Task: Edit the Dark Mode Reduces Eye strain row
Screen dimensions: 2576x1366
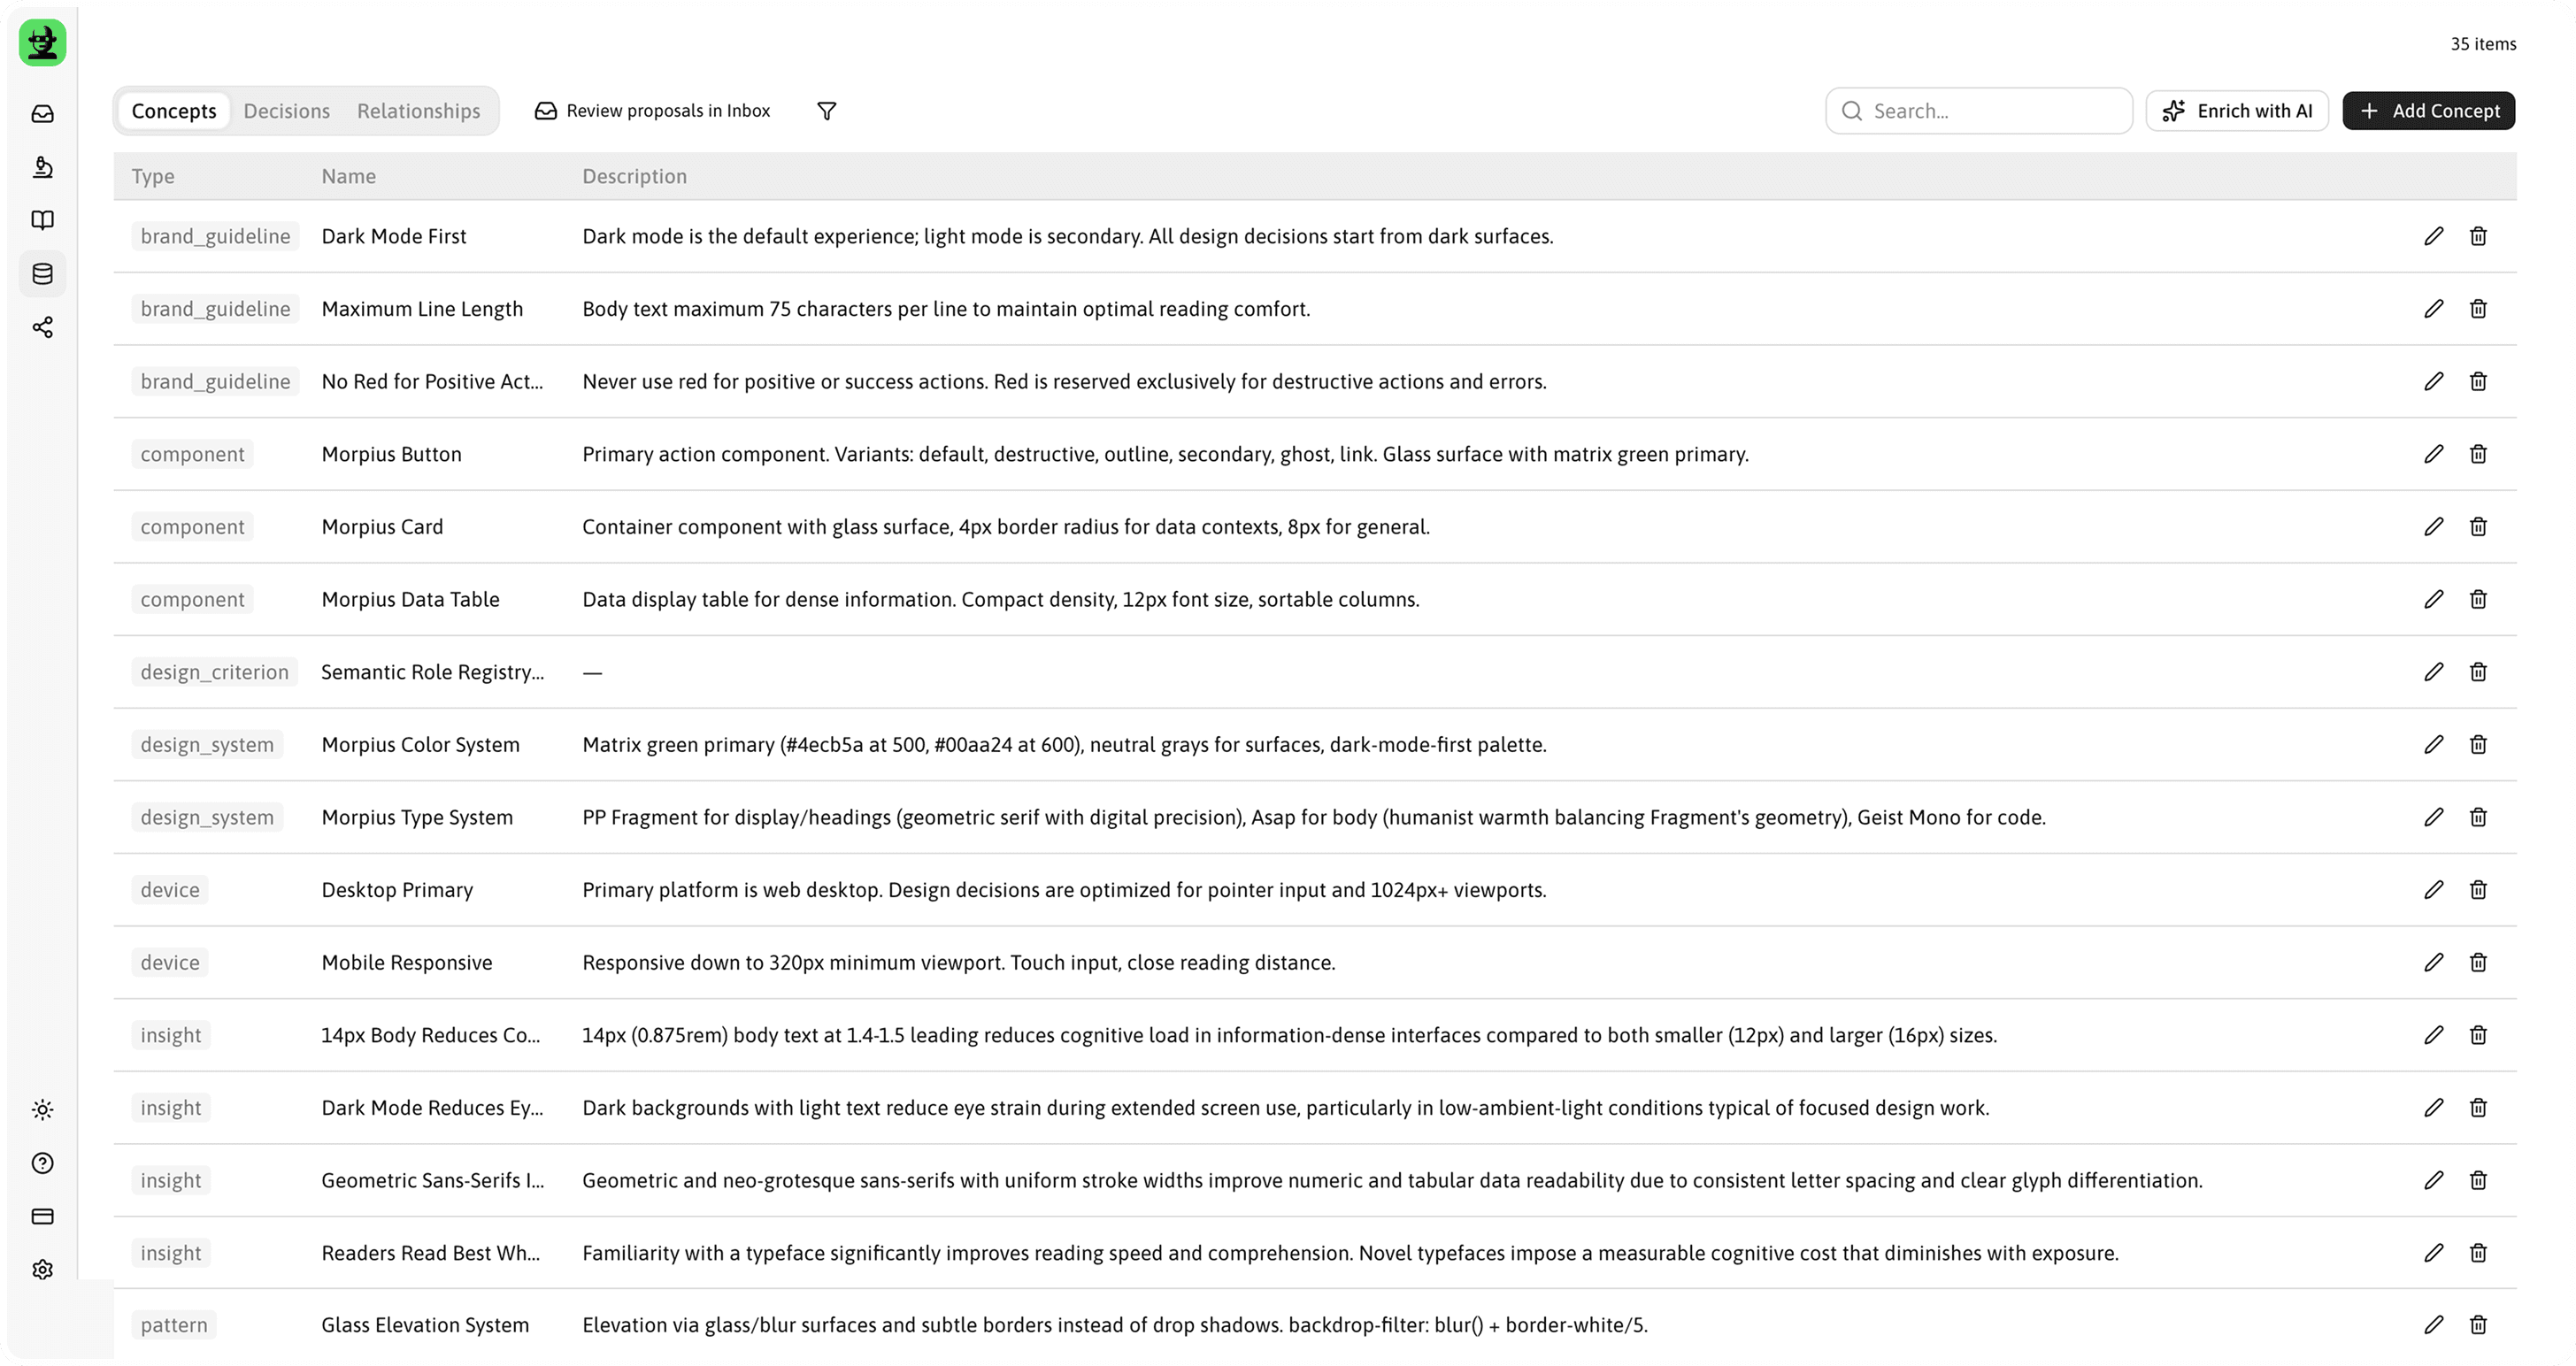Action: pyautogui.click(x=2434, y=1108)
